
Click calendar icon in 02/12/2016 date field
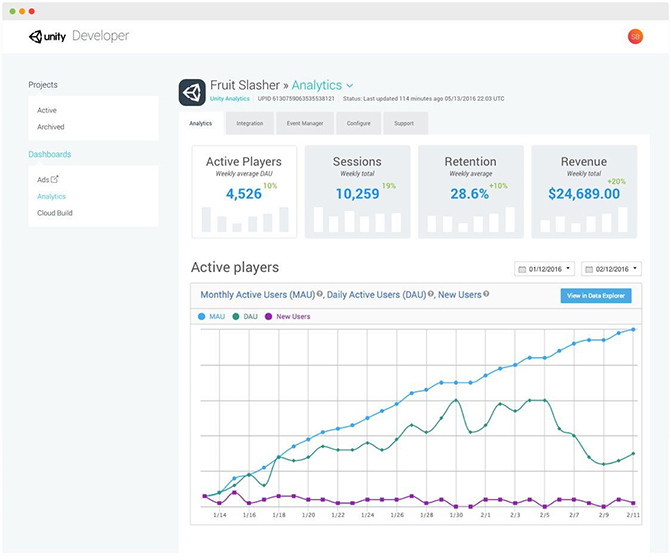click(589, 269)
